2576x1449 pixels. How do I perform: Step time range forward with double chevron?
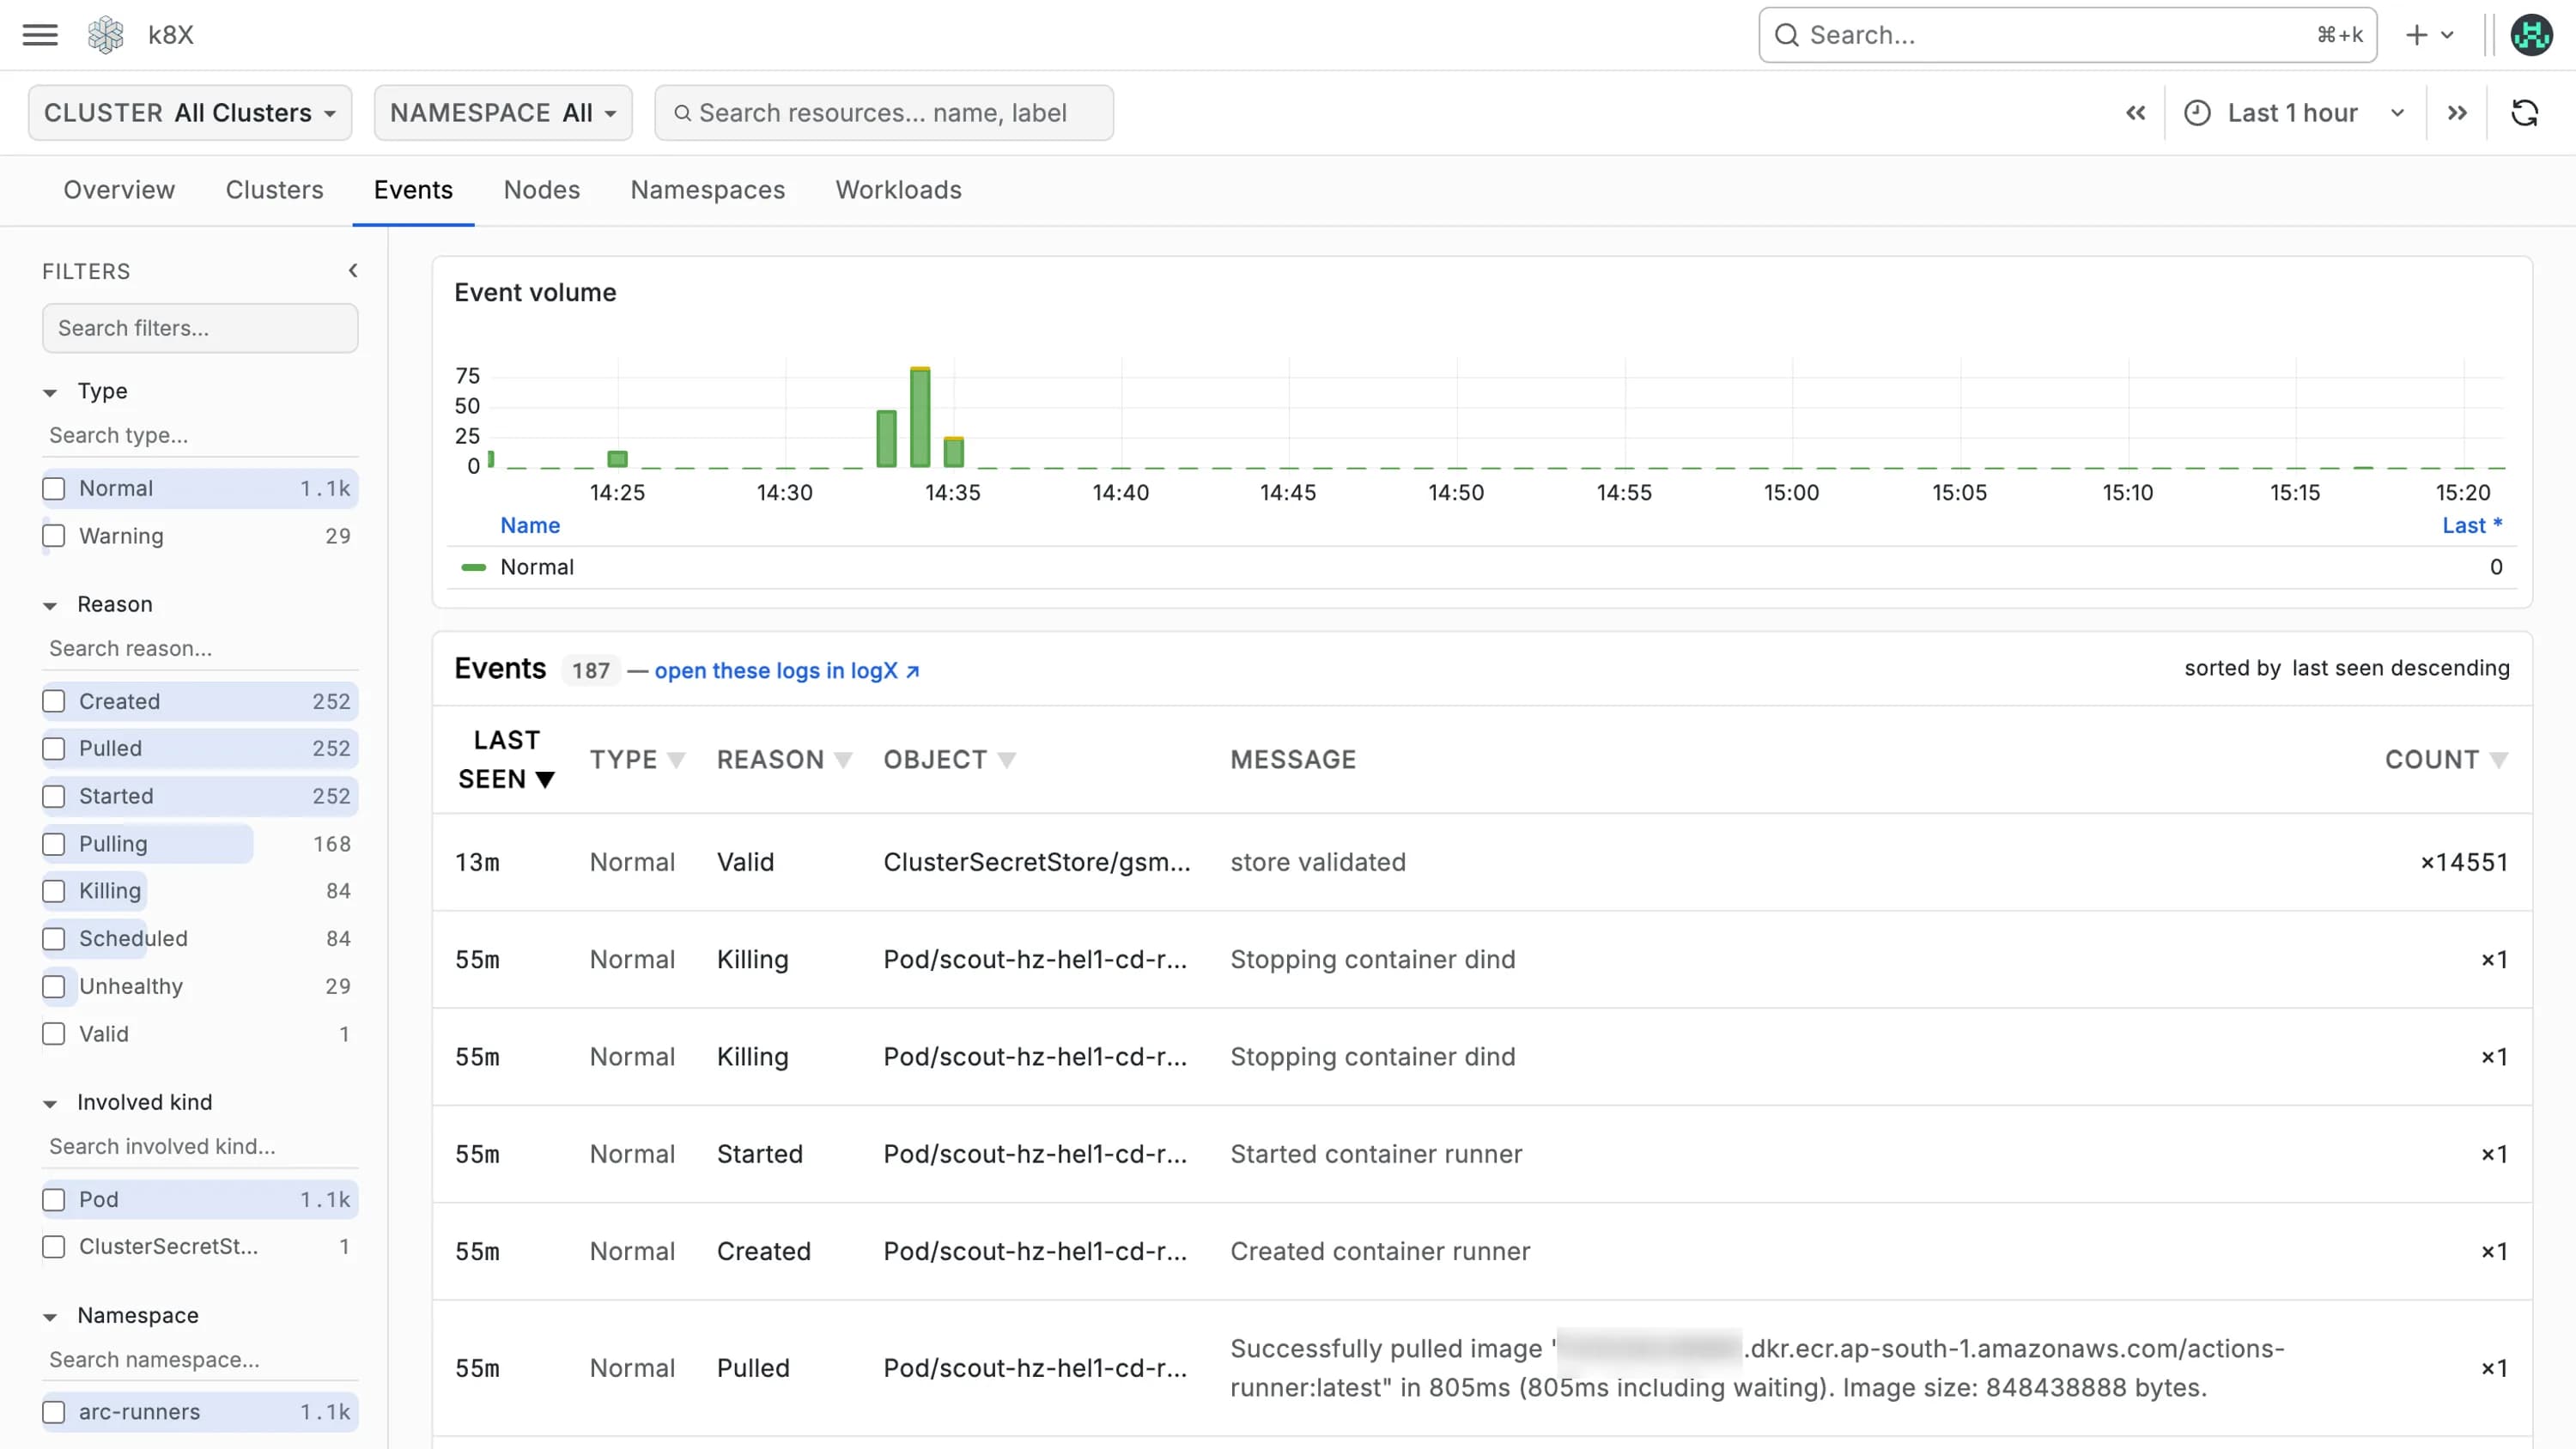pyautogui.click(x=2457, y=113)
